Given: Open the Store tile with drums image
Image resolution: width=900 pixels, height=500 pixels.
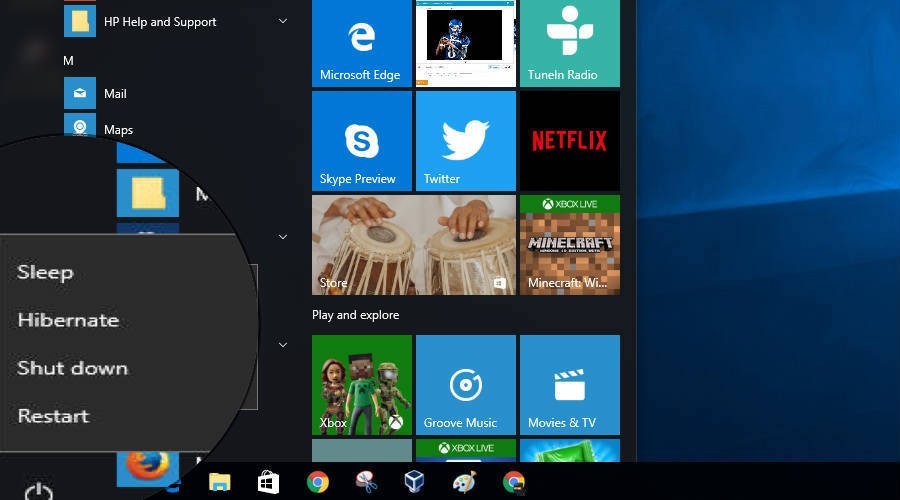Looking at the screenshot, I should coord(413,245).
